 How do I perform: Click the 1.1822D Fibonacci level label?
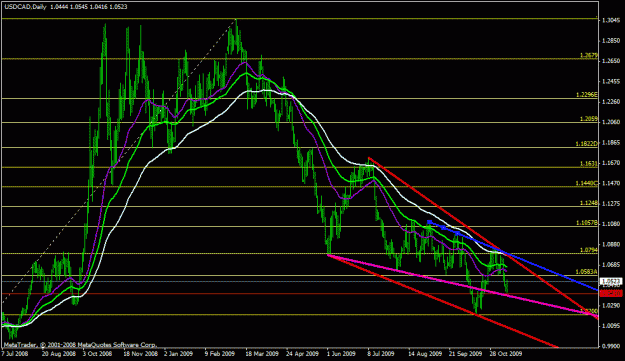(x=587, y=143)
